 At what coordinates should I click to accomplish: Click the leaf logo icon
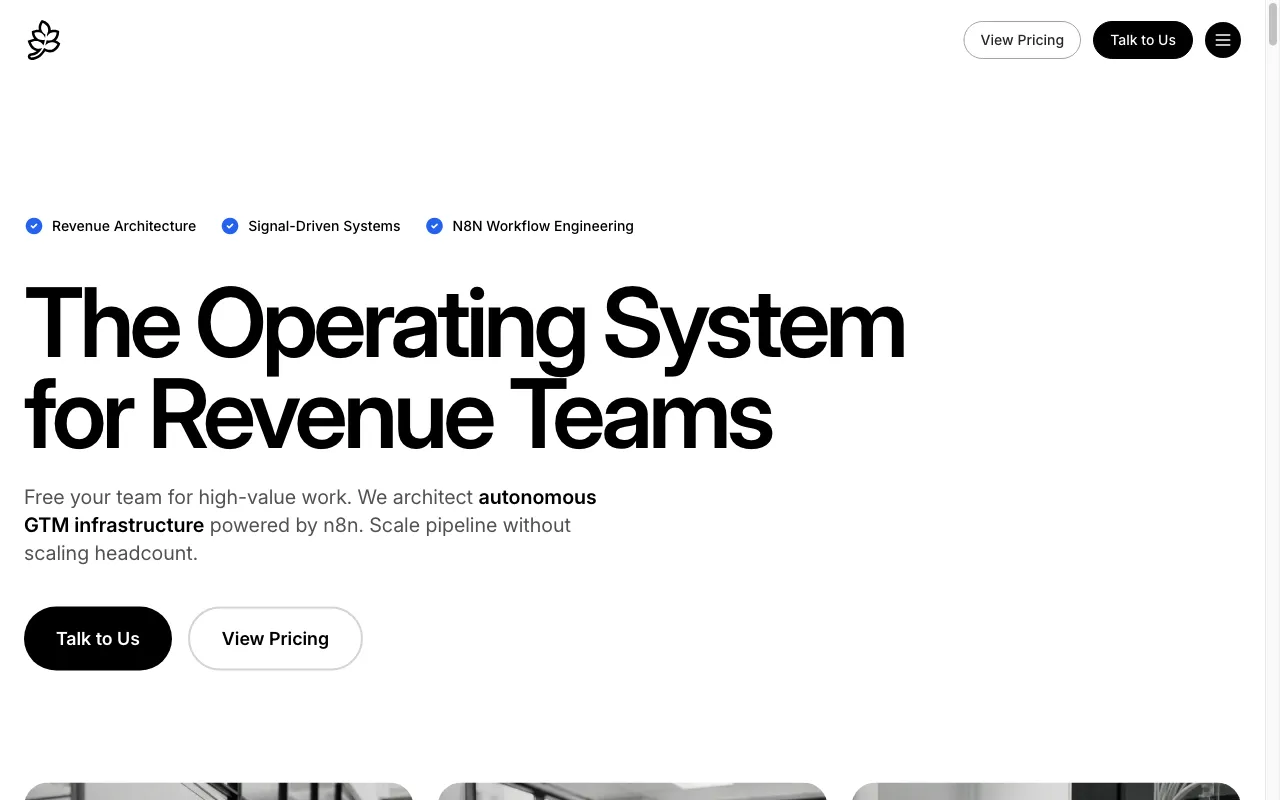[44, 40]
